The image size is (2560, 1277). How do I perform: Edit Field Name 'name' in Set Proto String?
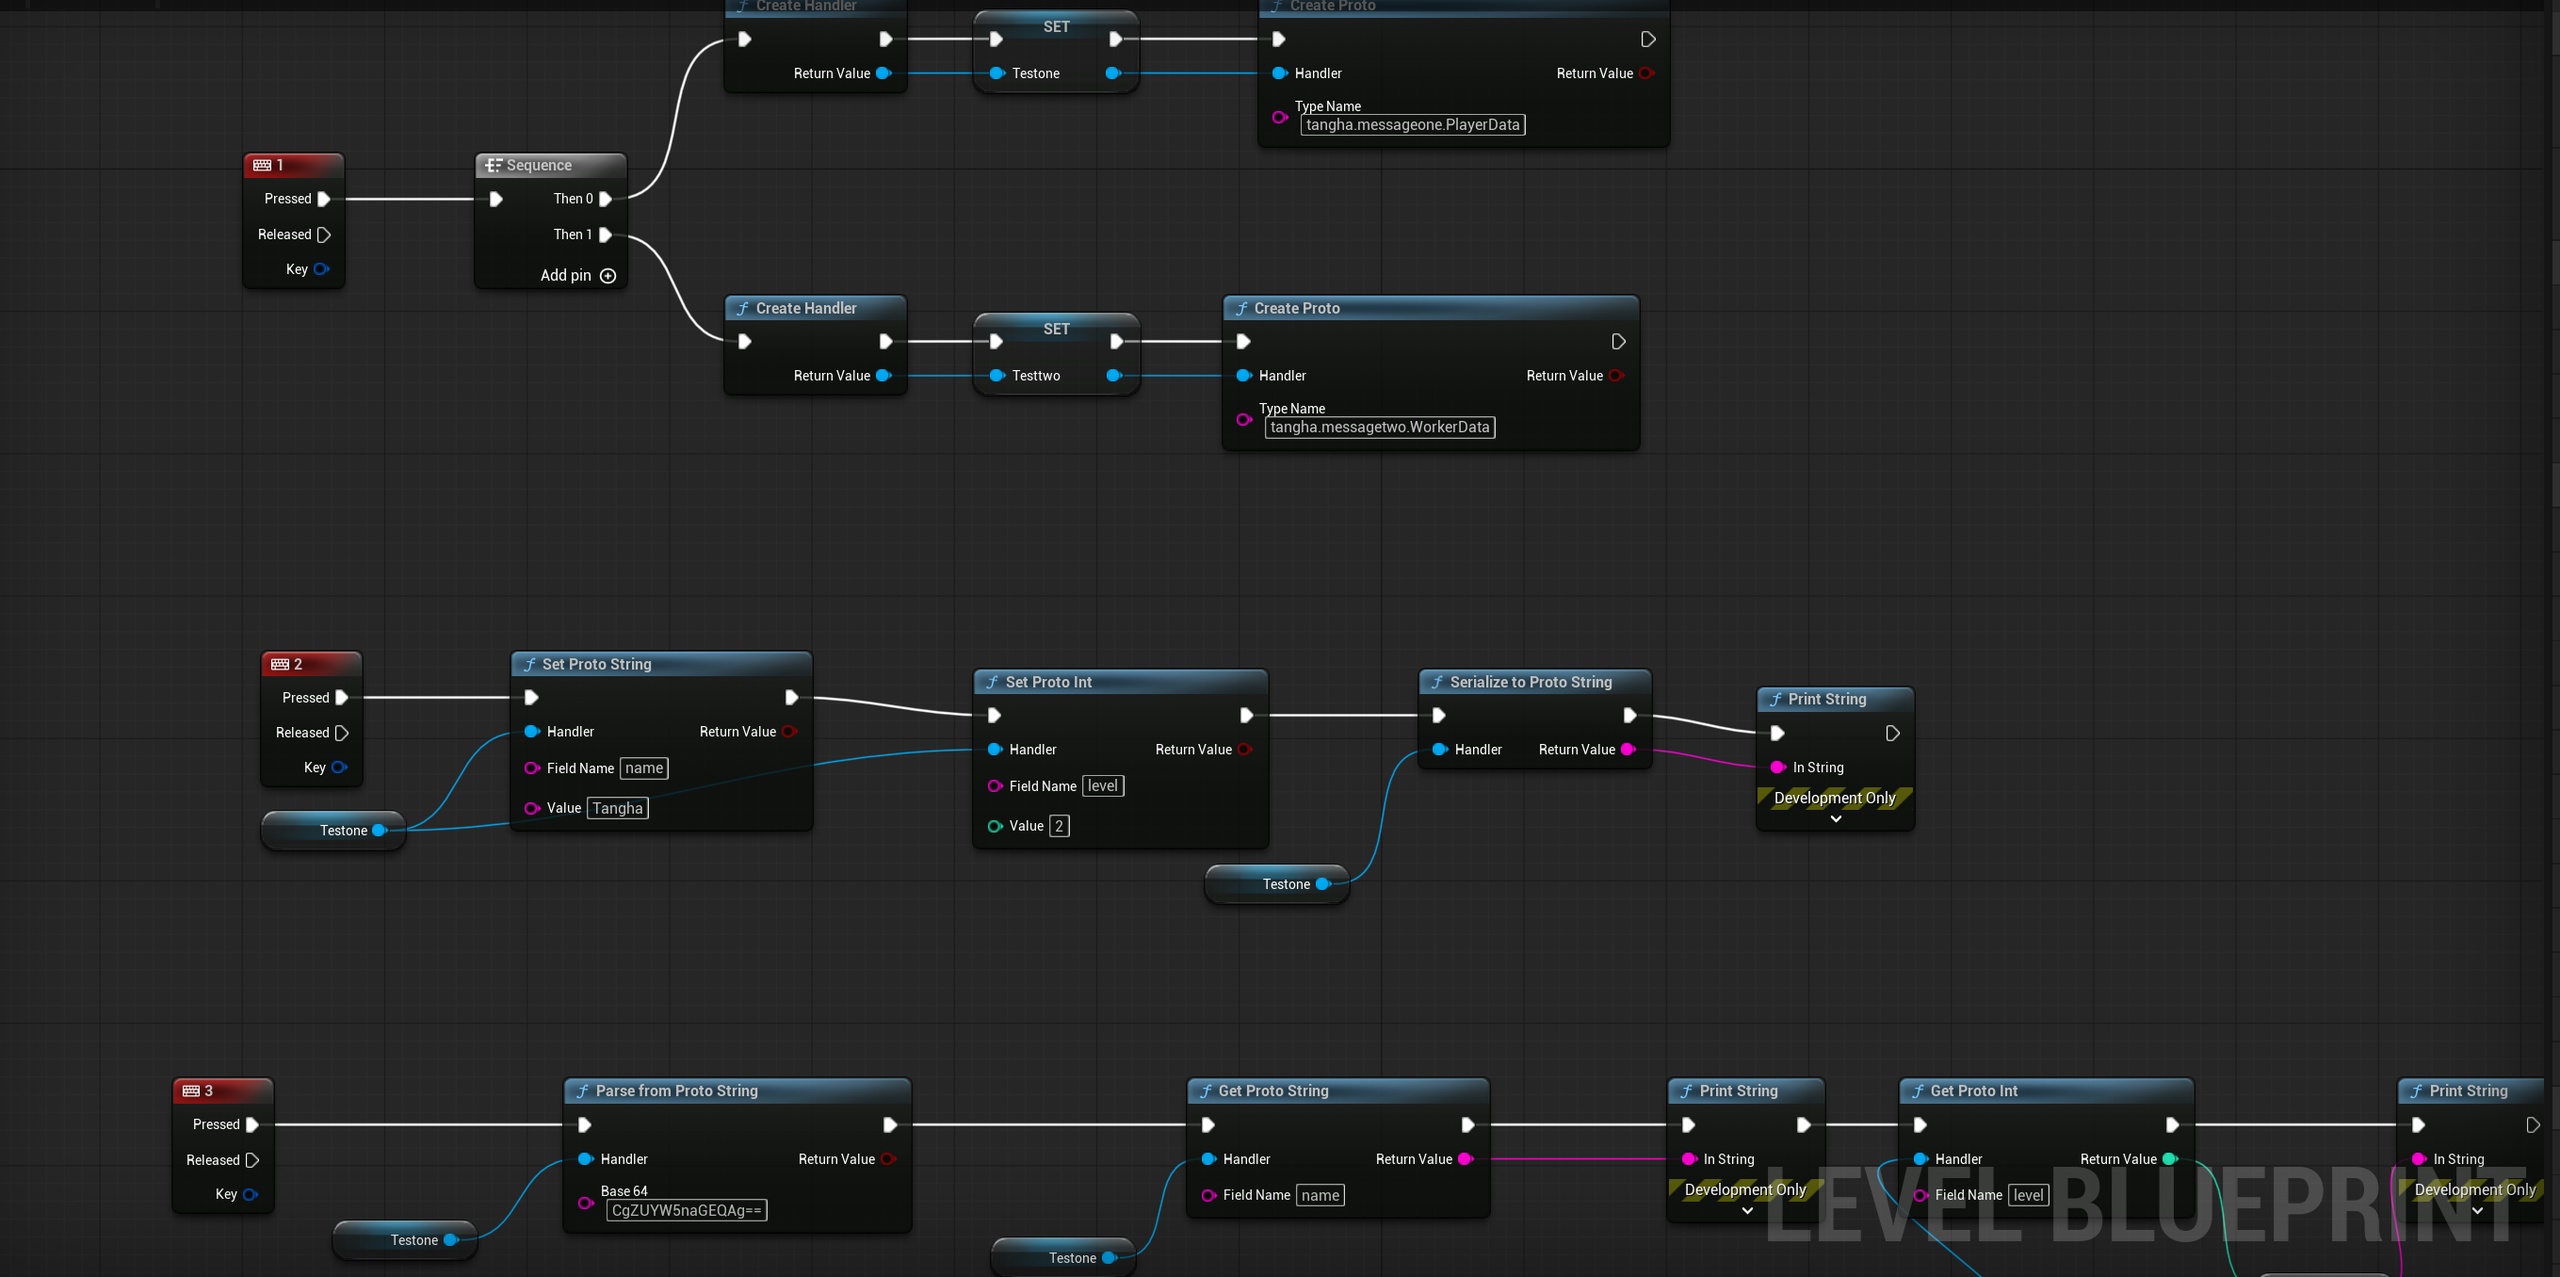pos(644,768)
